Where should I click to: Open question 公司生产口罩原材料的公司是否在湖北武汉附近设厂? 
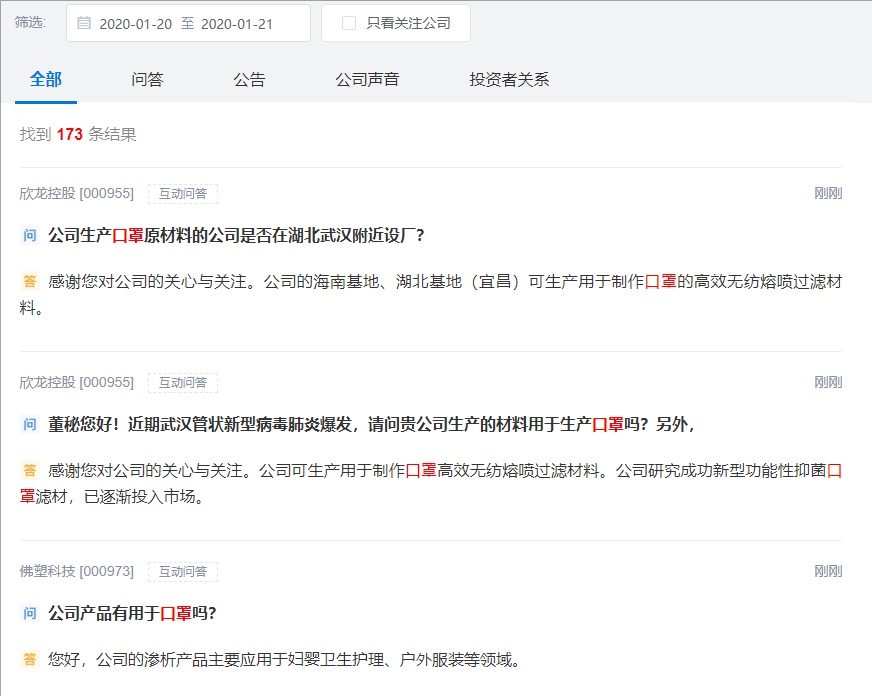(236, 235)
